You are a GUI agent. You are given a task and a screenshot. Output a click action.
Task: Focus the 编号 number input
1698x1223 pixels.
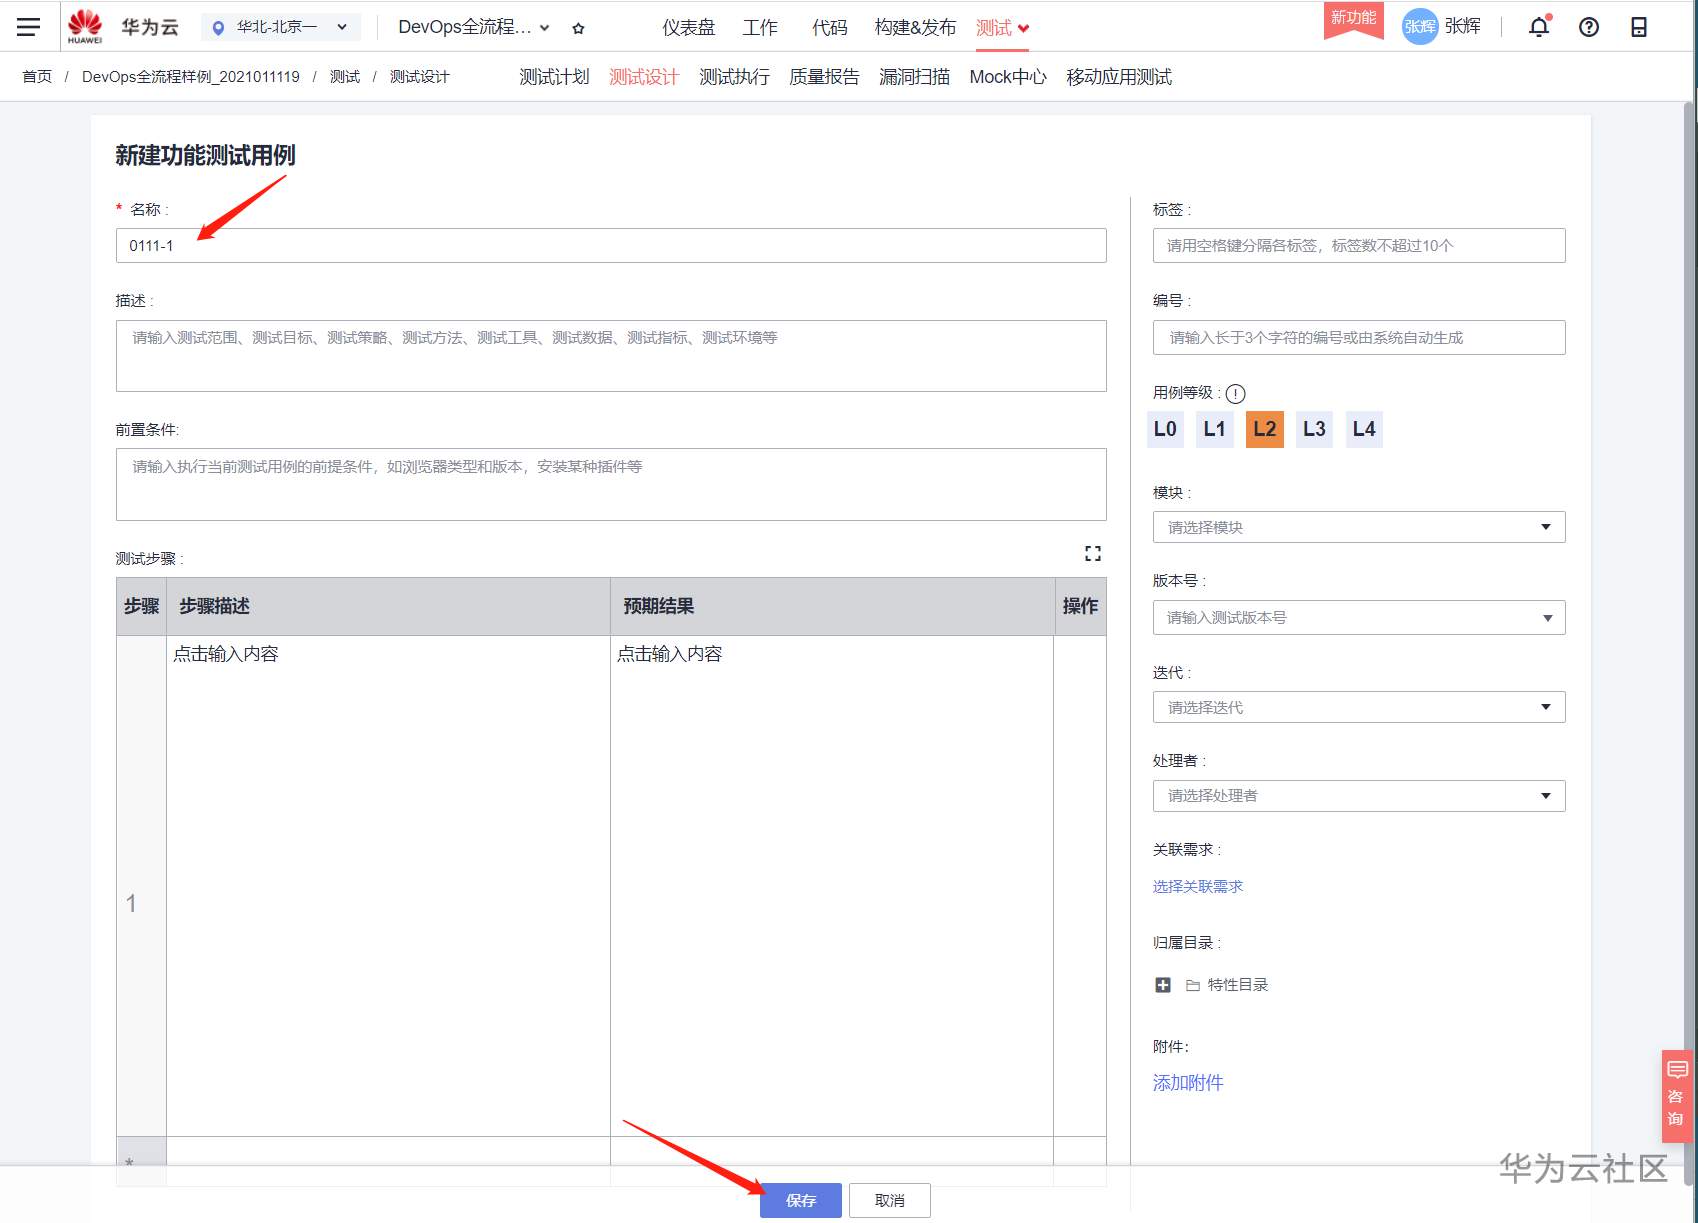tap(1359, 338)
